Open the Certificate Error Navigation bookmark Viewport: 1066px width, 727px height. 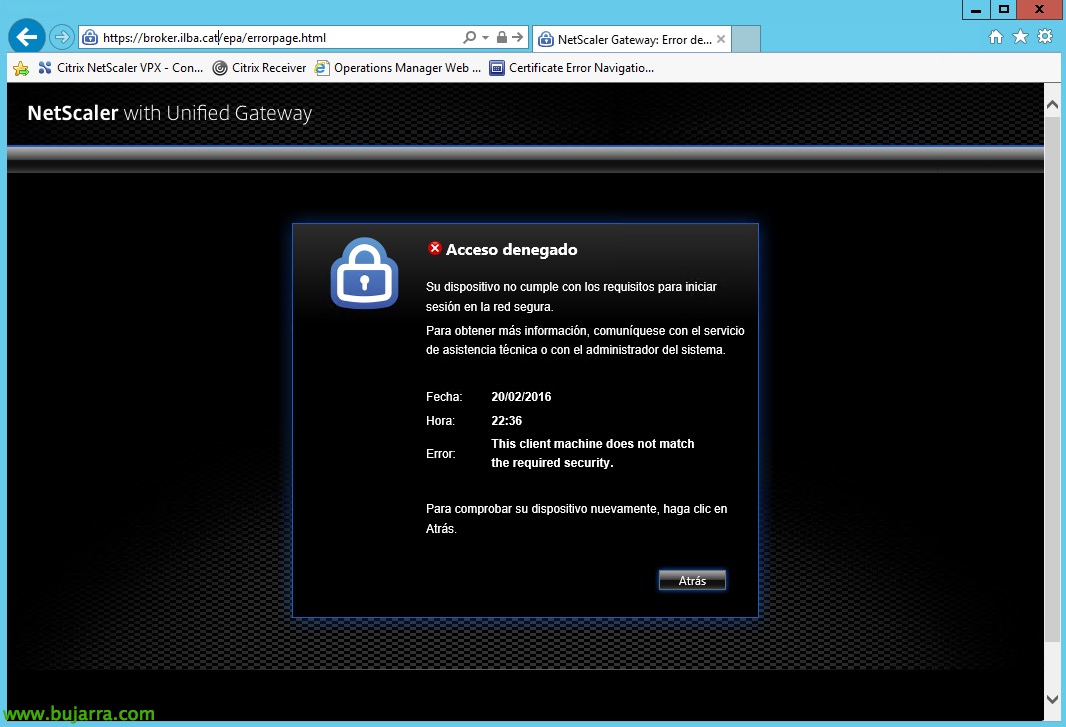click(572, 68)
